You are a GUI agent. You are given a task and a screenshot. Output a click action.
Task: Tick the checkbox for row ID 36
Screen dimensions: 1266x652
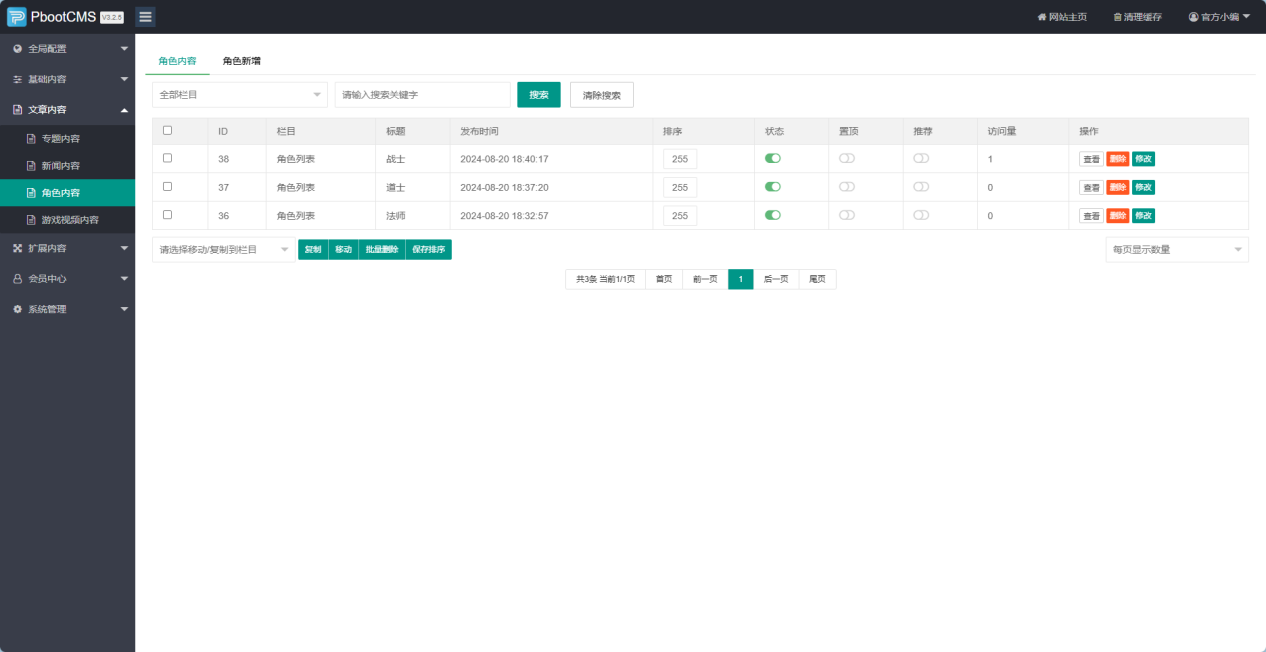[x=167, y=214]
